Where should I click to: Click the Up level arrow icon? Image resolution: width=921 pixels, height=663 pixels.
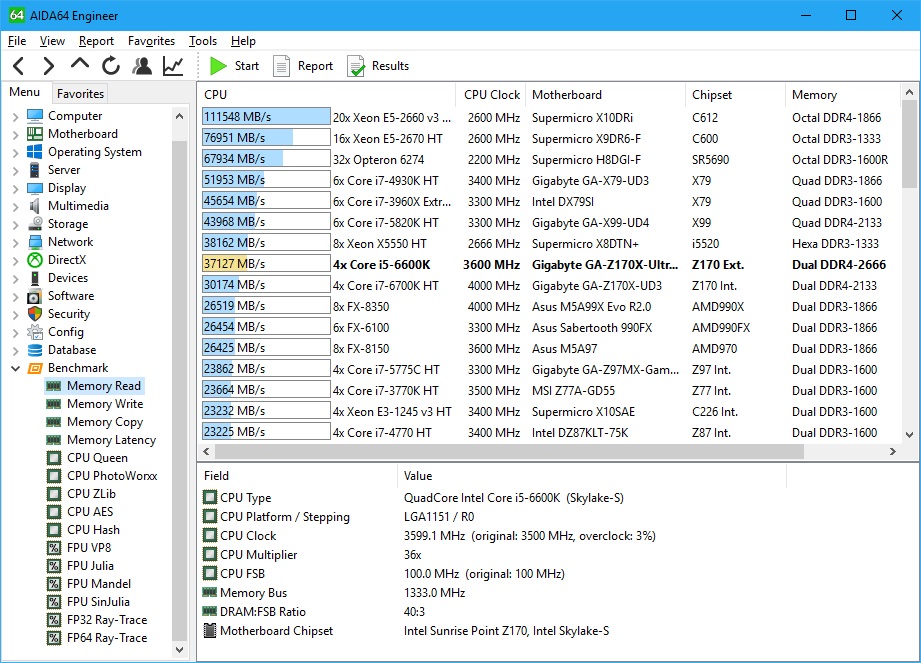click(80, 63)
